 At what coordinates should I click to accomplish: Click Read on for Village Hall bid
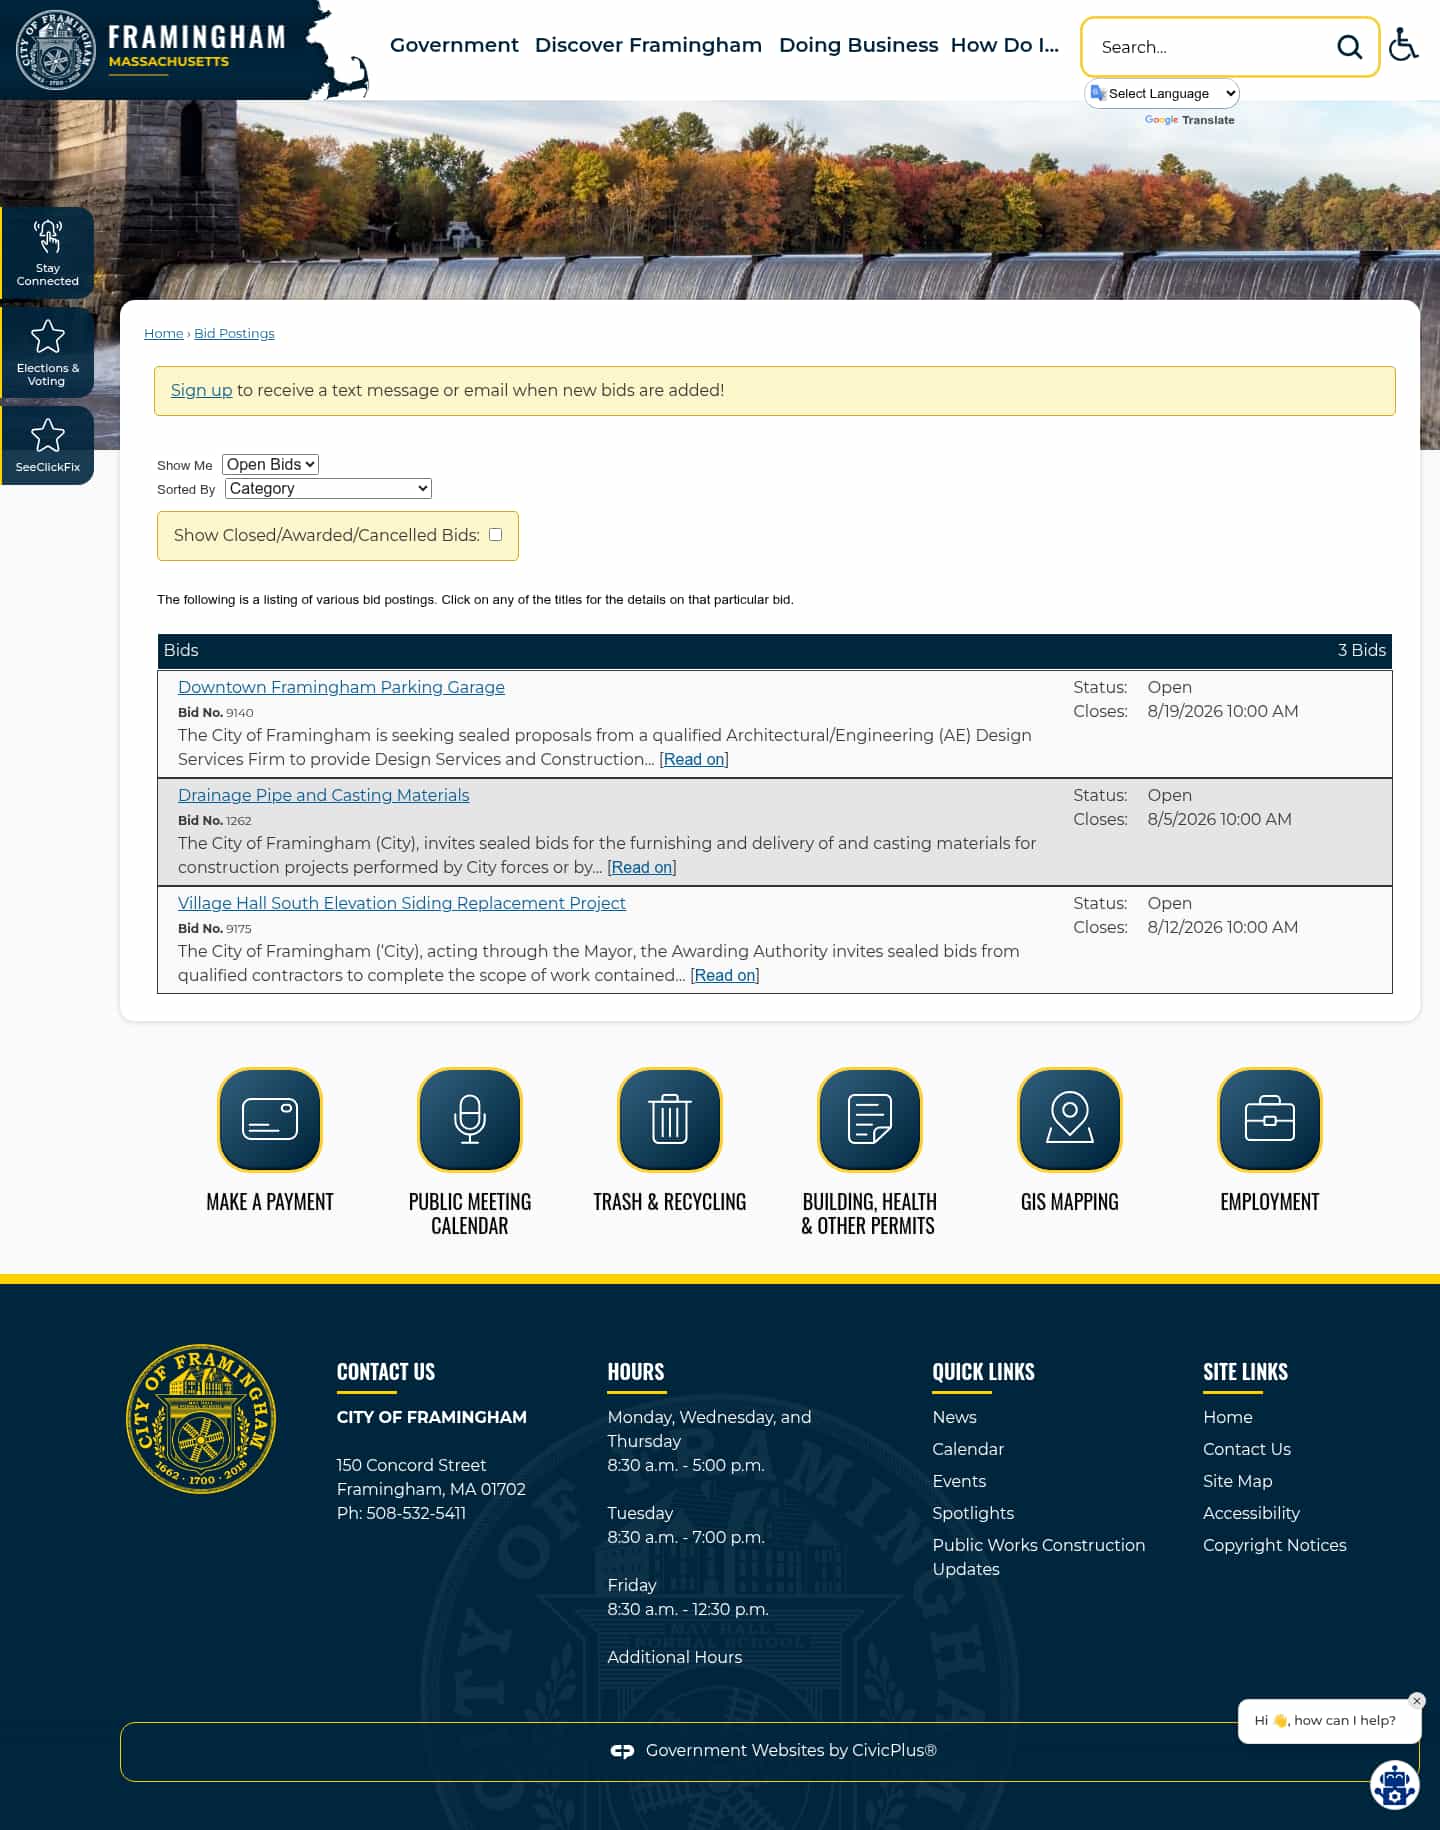(x=725, y=975)
